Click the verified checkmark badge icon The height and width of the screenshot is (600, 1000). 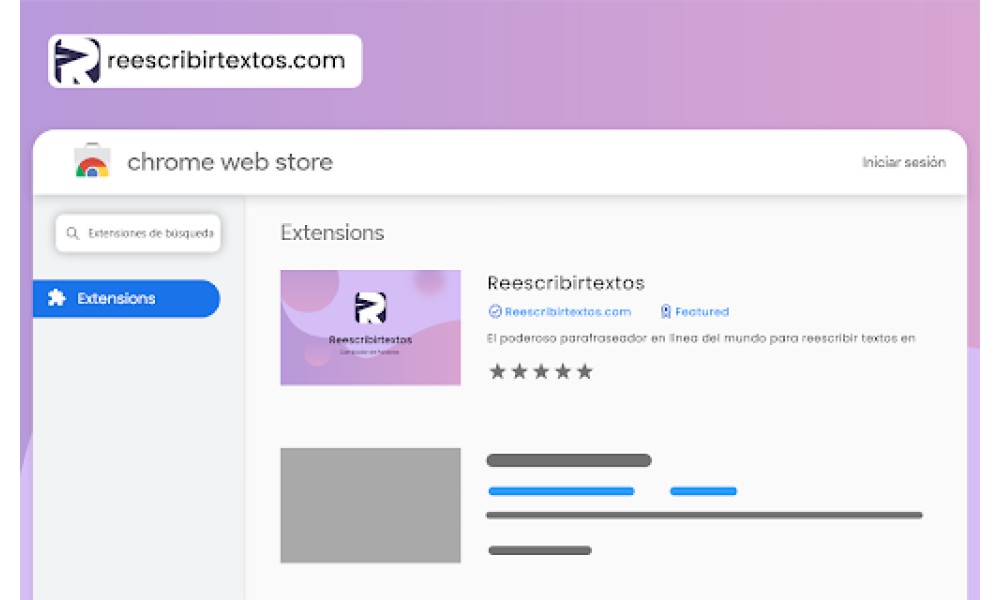[495, 311]
